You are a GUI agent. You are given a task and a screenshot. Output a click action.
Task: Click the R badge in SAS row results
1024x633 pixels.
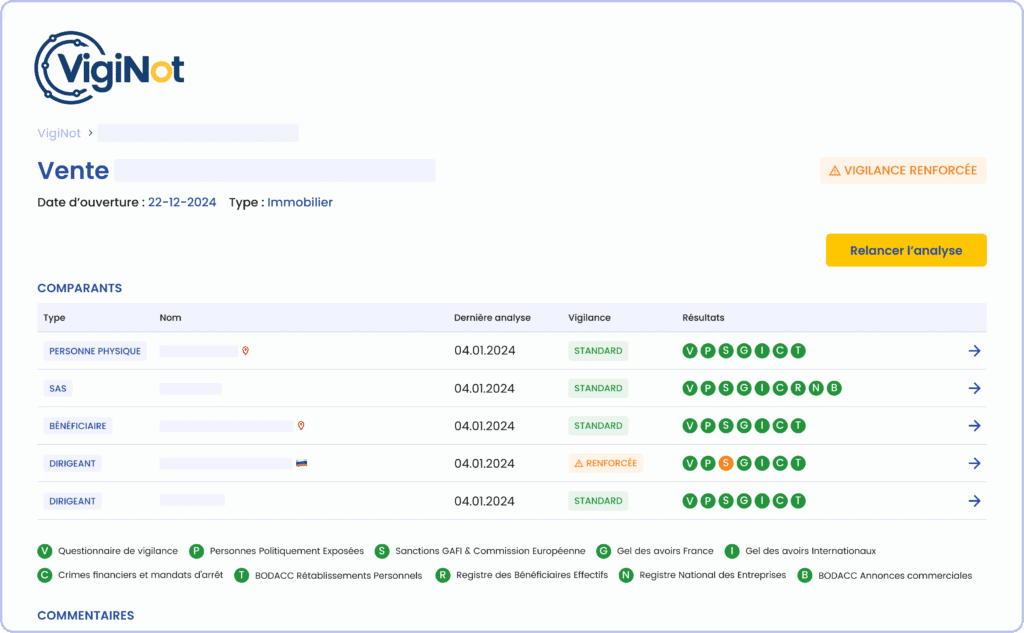tap(797, 388)
